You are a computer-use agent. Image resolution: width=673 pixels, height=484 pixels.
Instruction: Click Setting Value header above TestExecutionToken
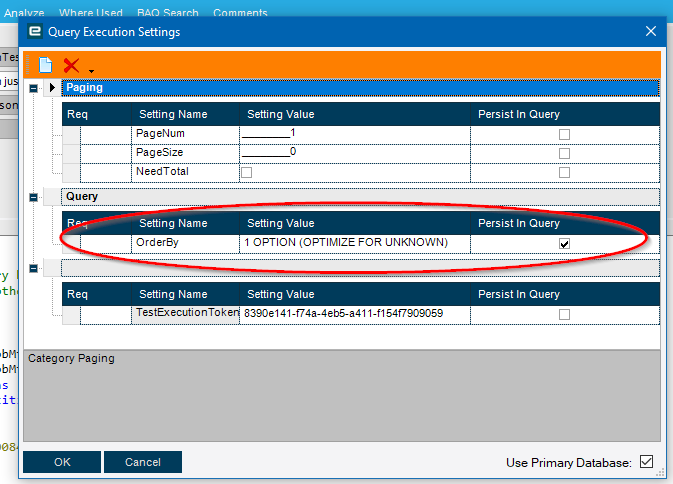pos(355,294)
